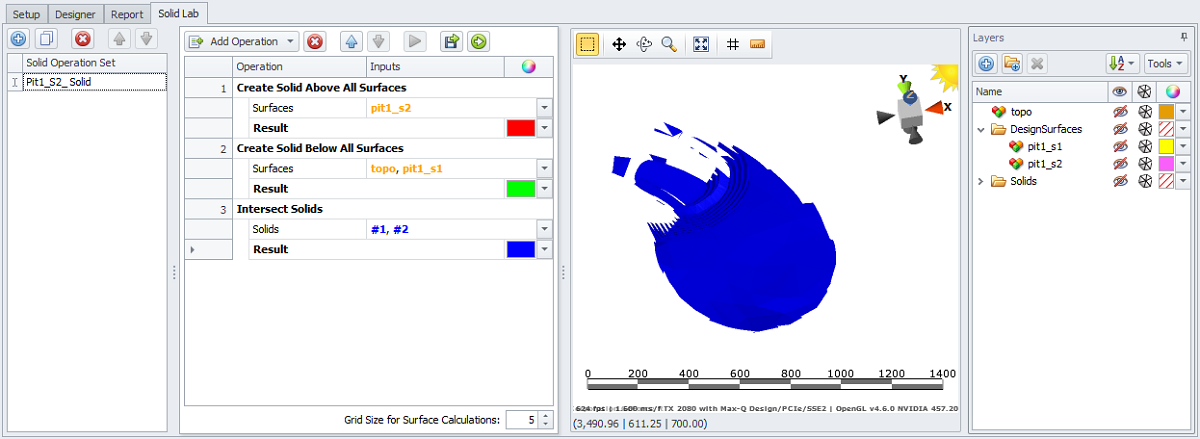Open the Tools dropdown in Layers
The image size is (1200, 439).
[1166, 63]
